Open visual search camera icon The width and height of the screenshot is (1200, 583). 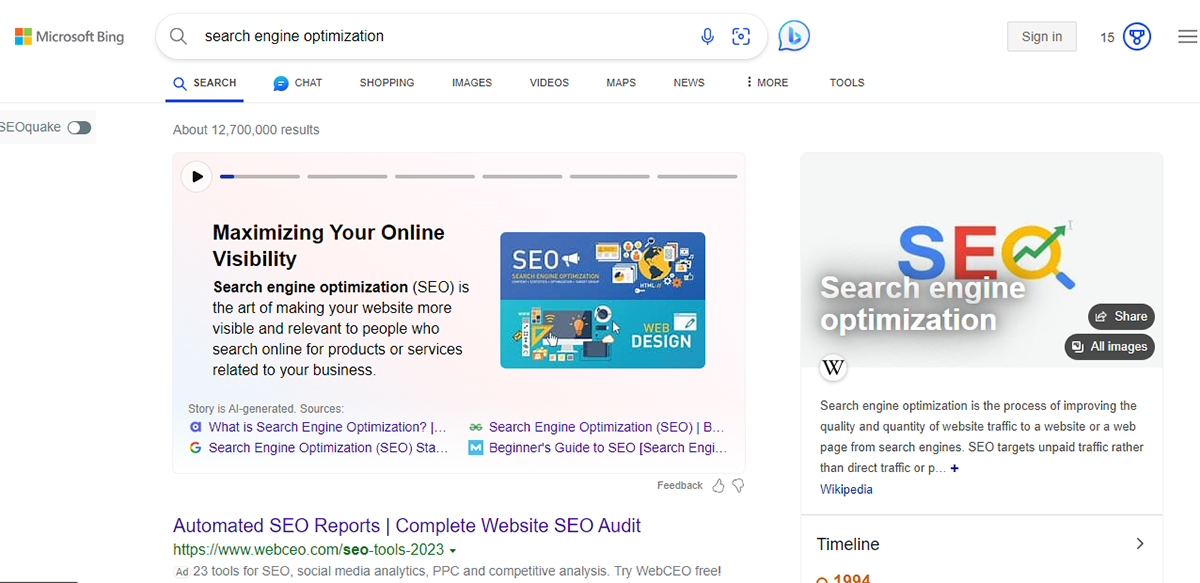(x=741, y=37)
